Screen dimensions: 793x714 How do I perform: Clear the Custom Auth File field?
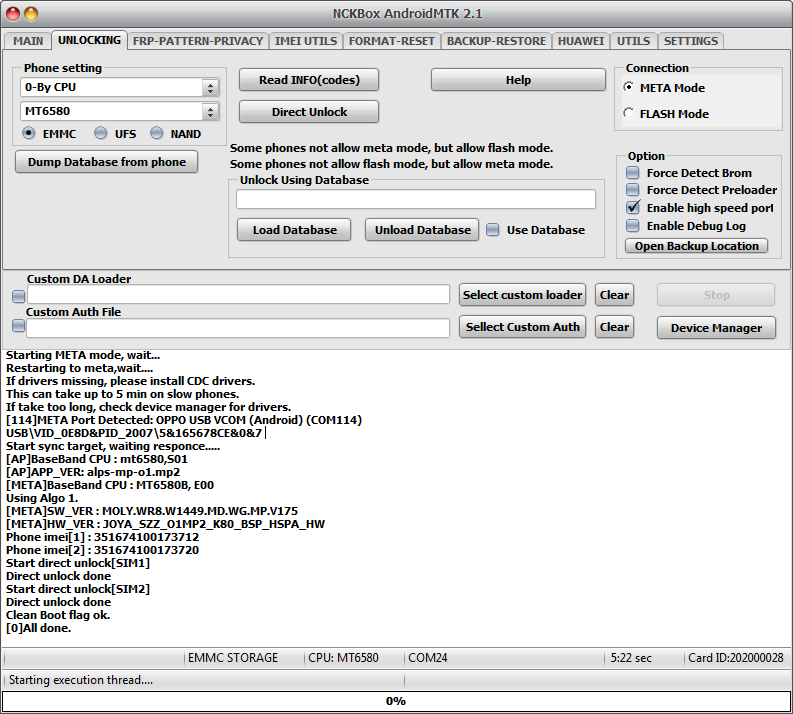tap(614, 327)
